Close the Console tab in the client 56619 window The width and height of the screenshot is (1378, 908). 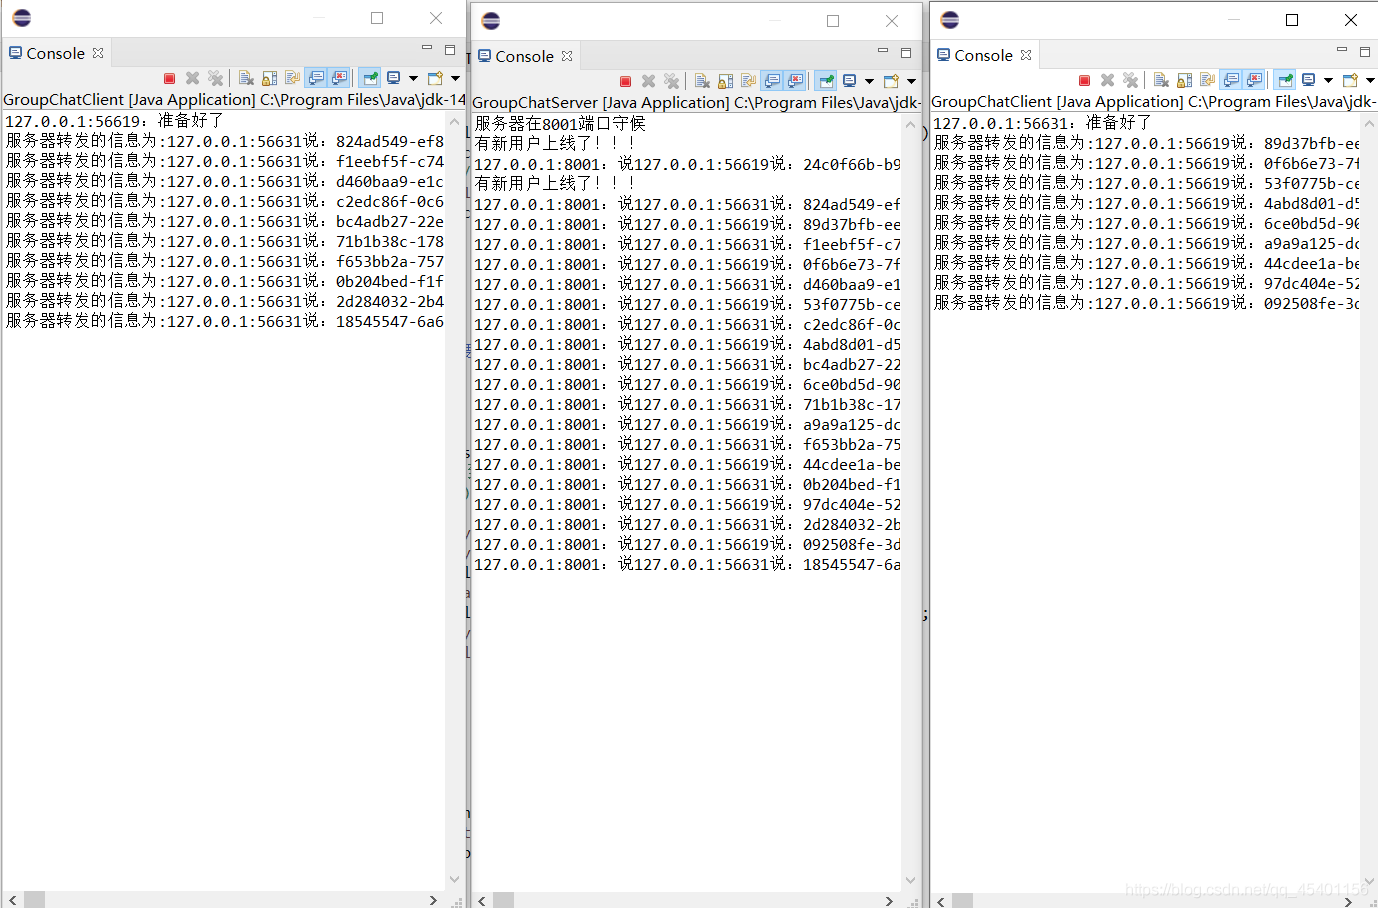[x=98, y=53]
